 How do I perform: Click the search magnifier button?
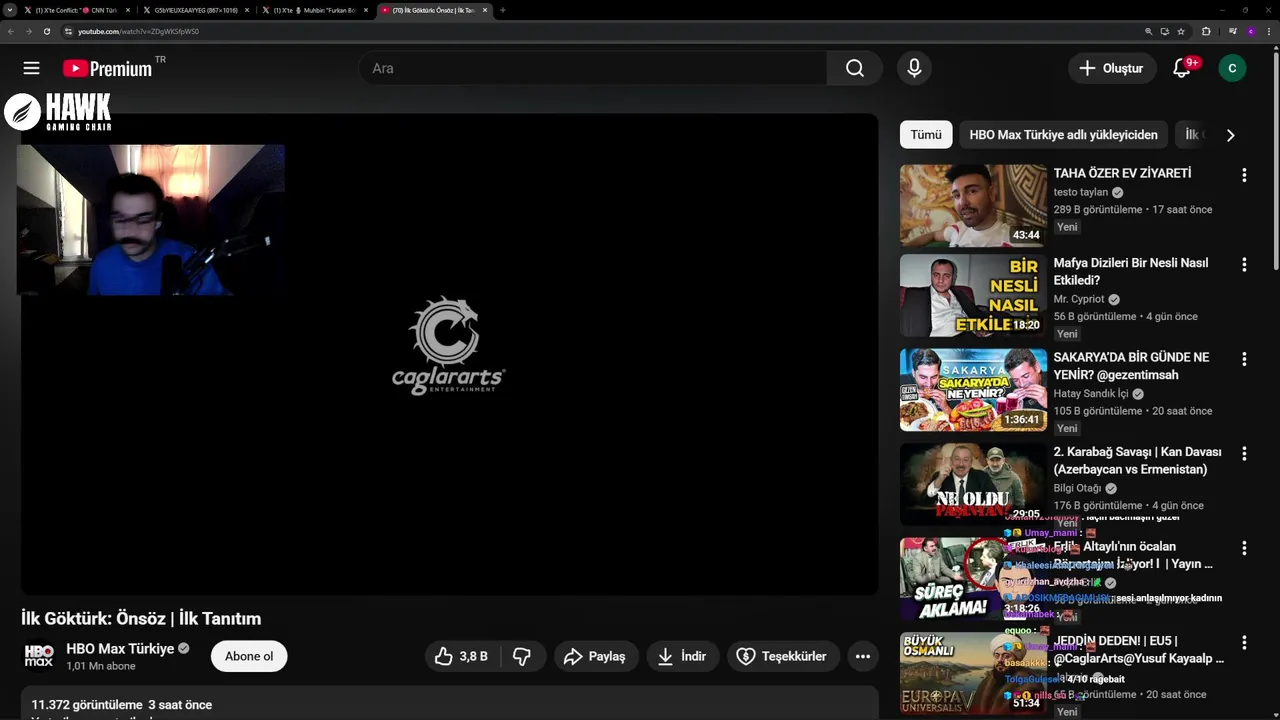854,68
